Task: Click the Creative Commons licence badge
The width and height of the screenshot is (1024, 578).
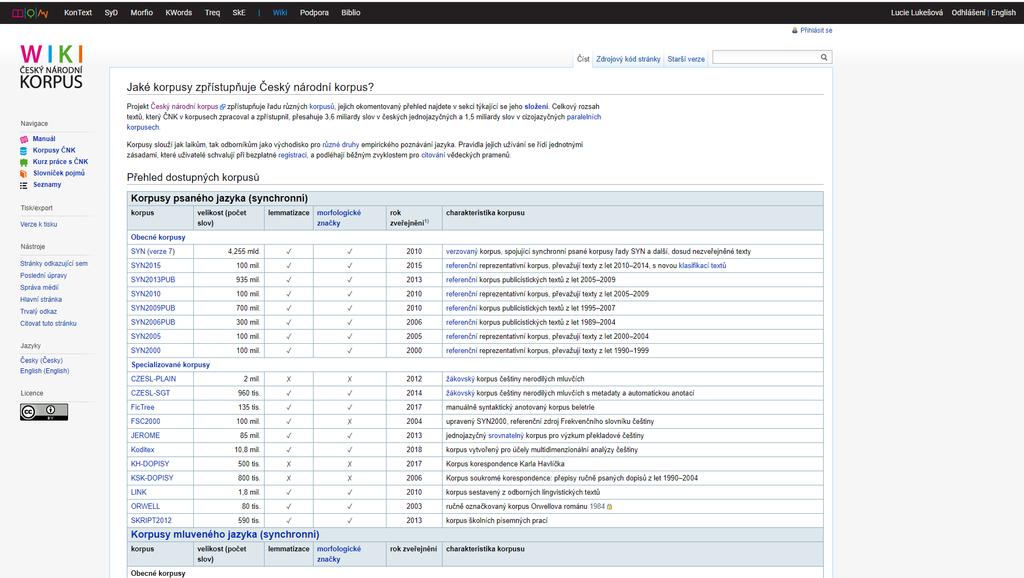Action: tap(44, 411)
